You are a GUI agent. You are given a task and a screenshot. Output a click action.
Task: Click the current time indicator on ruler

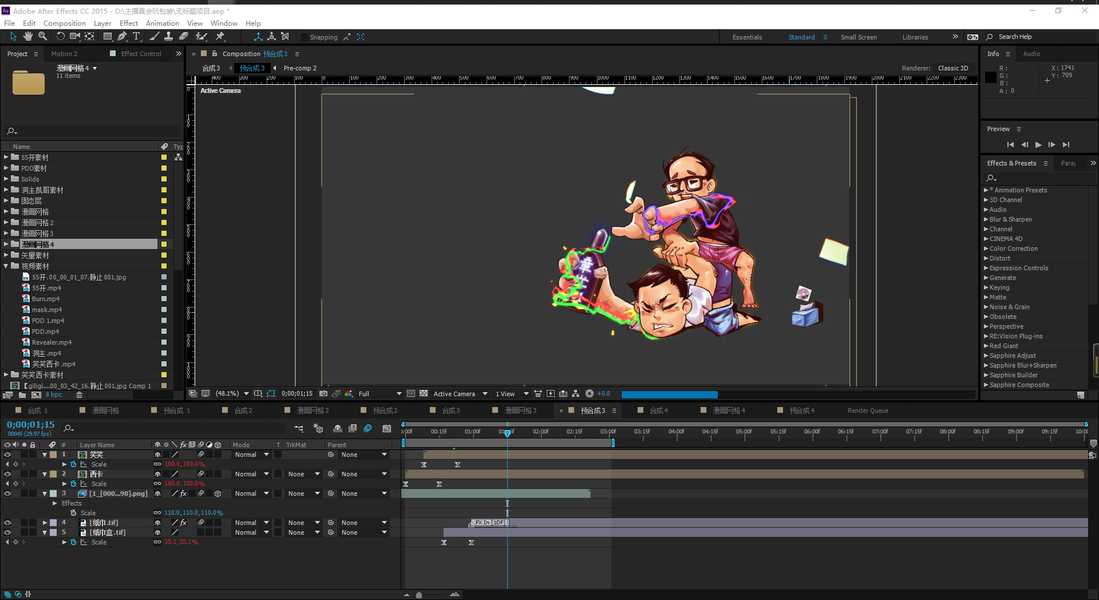tap(507, 433)
